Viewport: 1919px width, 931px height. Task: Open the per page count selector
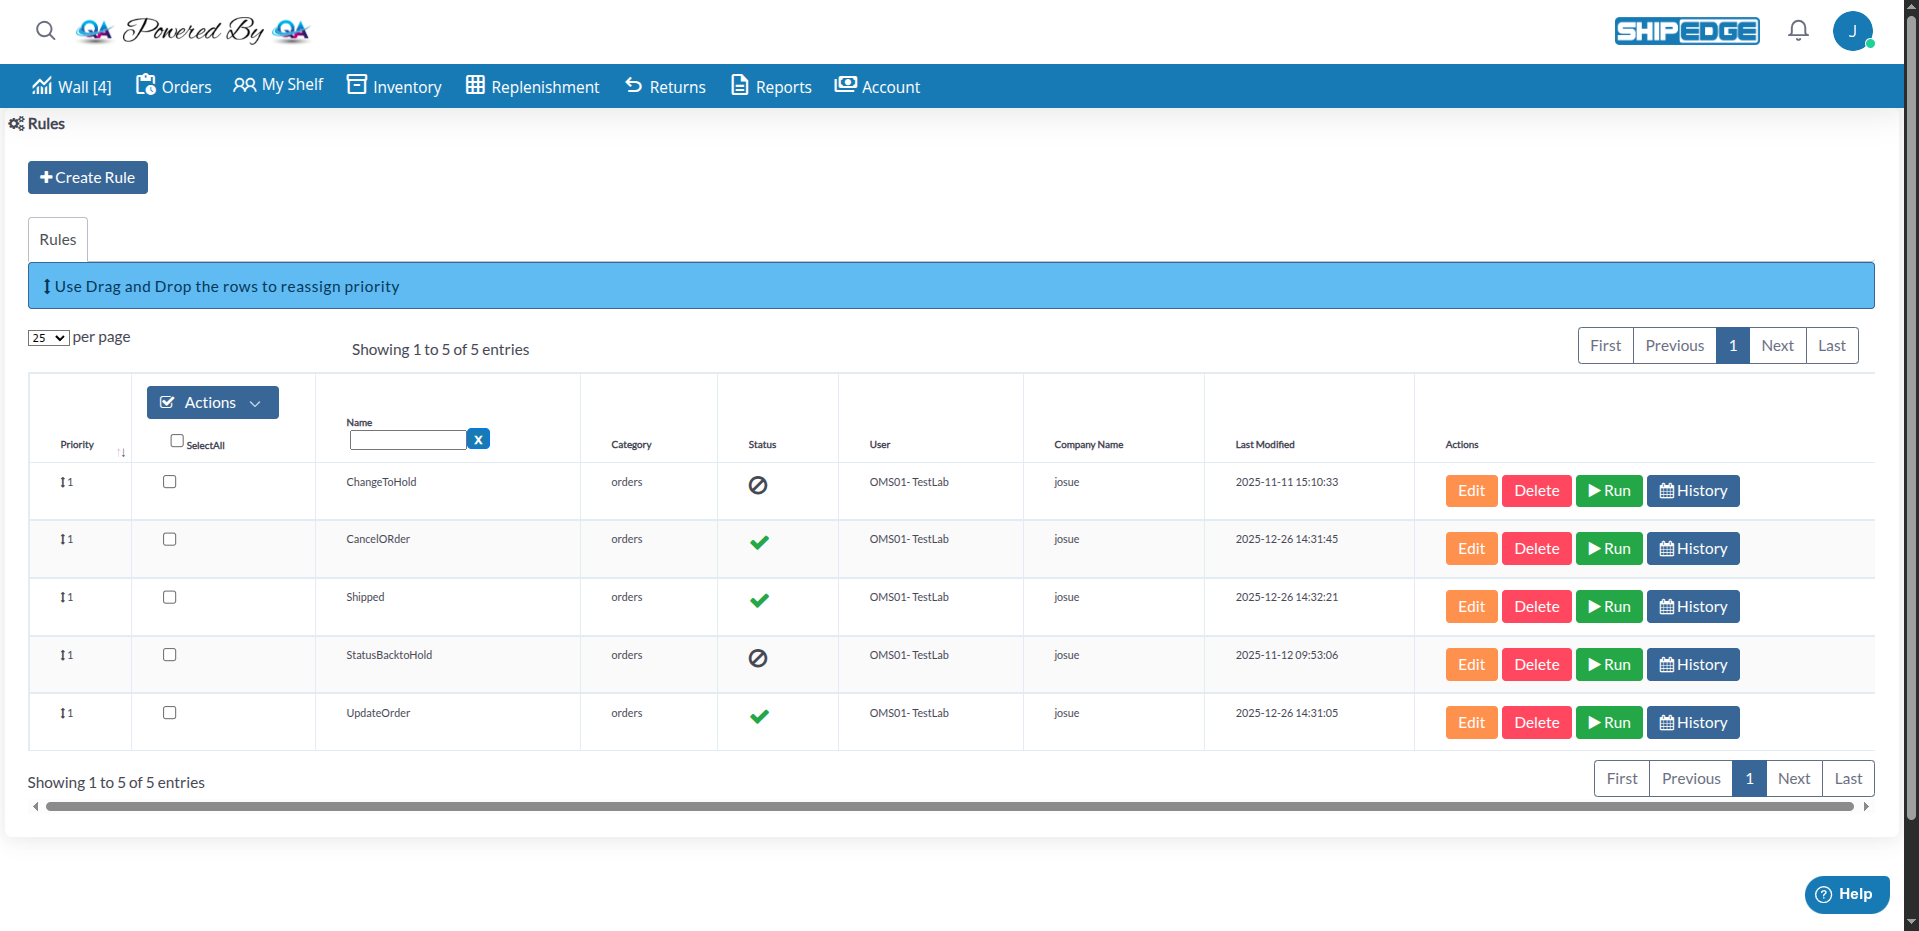point(48,338)
